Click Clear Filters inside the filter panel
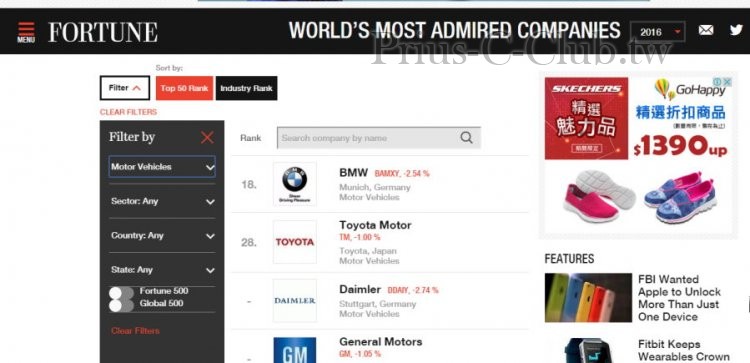Screen dimensions: 750x363 [x=135, y=330]
